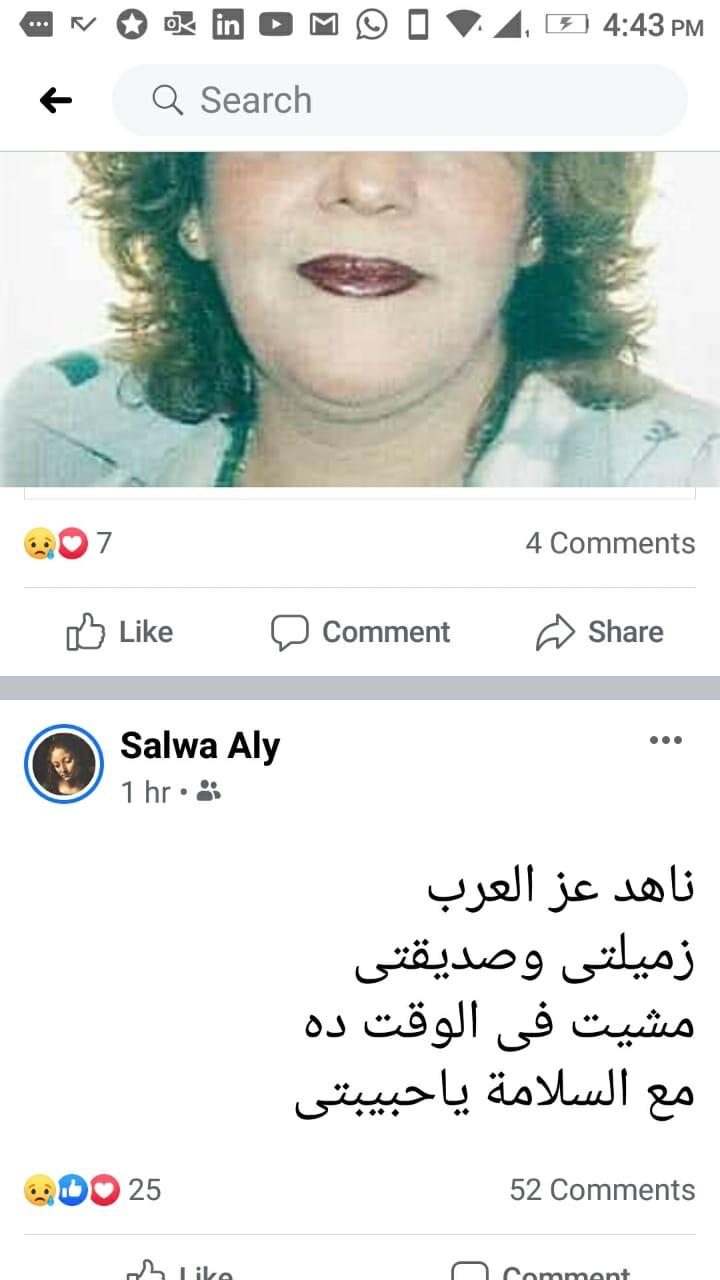The width and height of the screenshot is (720, 1280).
Task: Tap the friends audience icon beside 1 hr
Action: (x=209, y=792)
